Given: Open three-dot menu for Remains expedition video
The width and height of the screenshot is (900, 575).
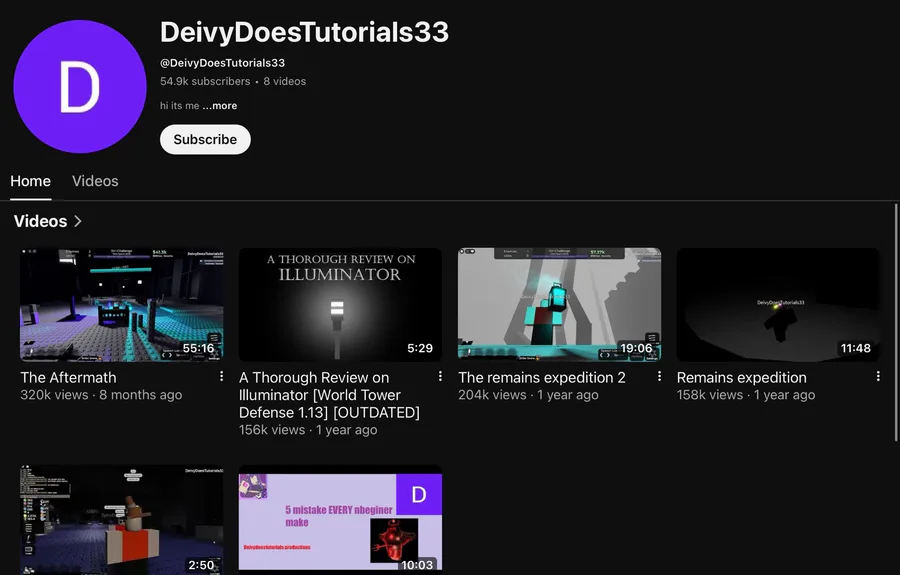Looking at the screenshot, I should pos(878,376).
